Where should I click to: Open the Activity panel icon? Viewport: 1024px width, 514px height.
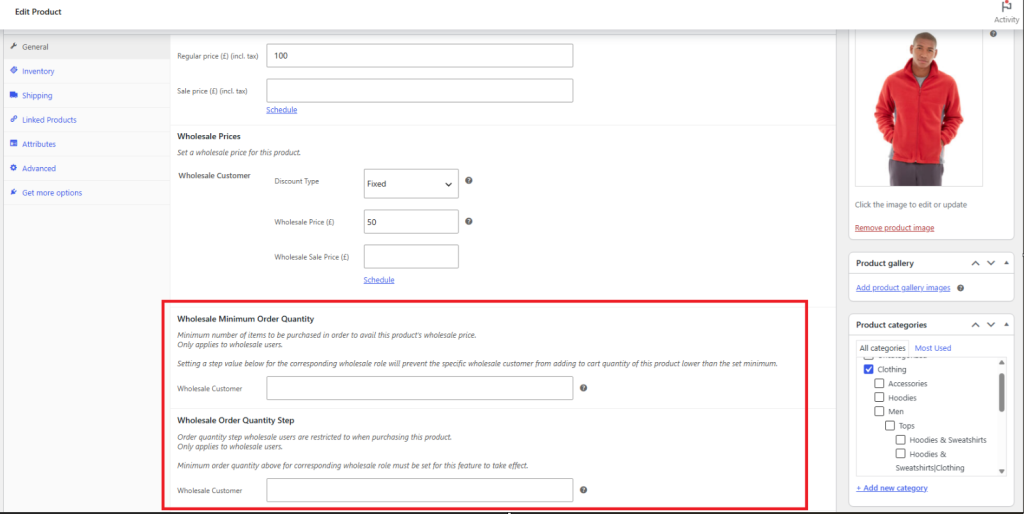click(x=1006, y=7)
